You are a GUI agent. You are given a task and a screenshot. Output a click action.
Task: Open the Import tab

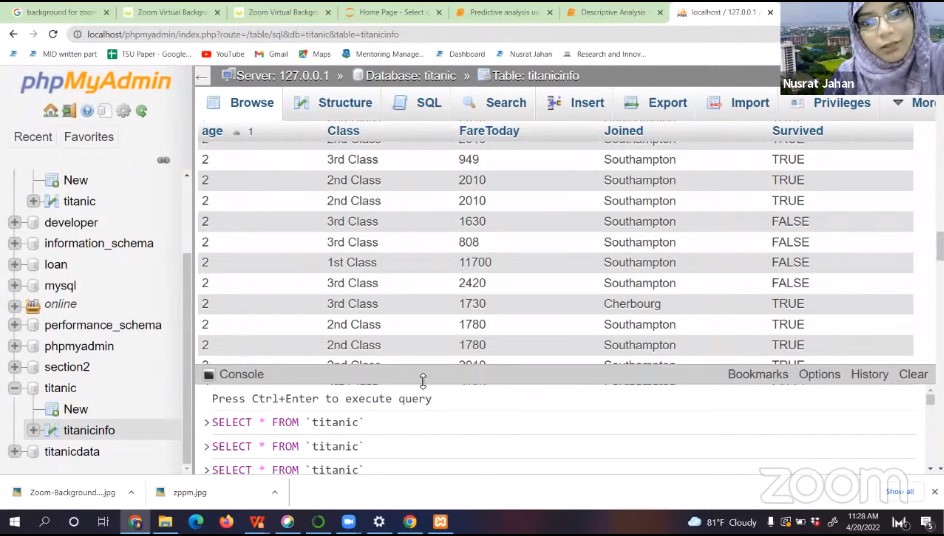point(738,103)
